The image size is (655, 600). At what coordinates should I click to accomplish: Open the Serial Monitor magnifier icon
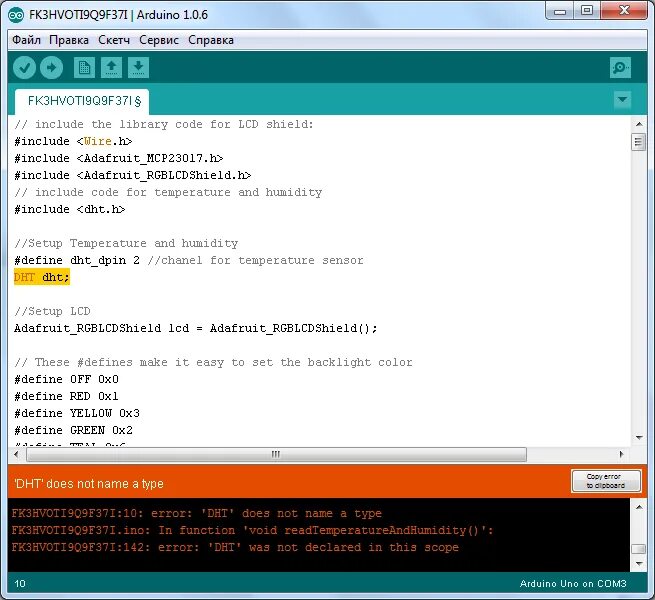(620, 67)
